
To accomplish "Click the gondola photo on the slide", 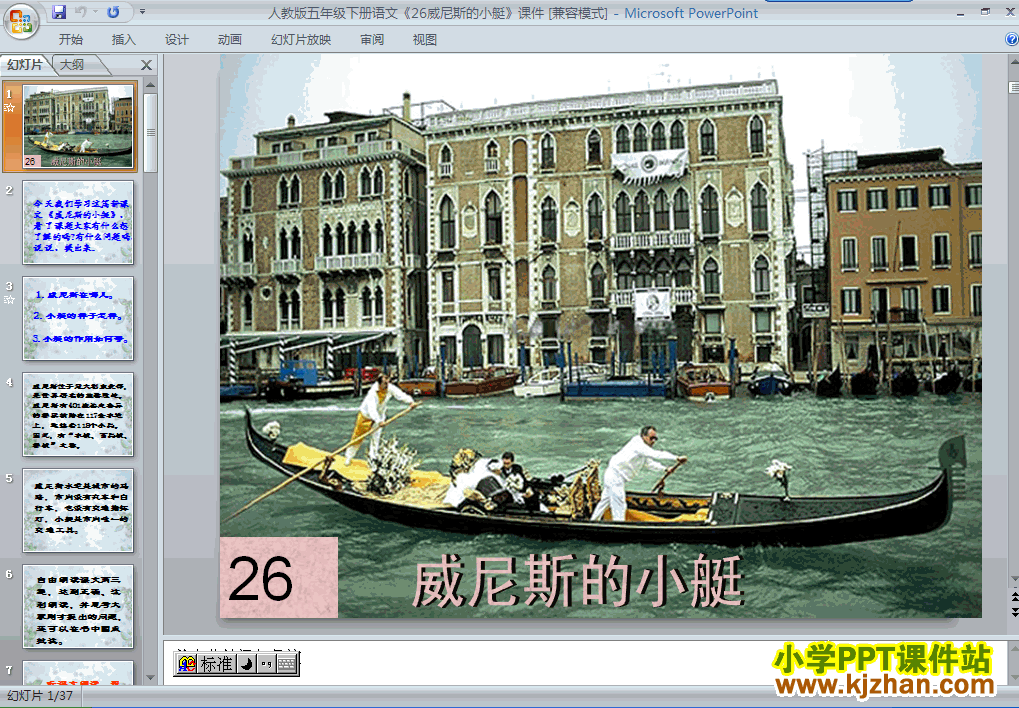I will coord(600,335).
